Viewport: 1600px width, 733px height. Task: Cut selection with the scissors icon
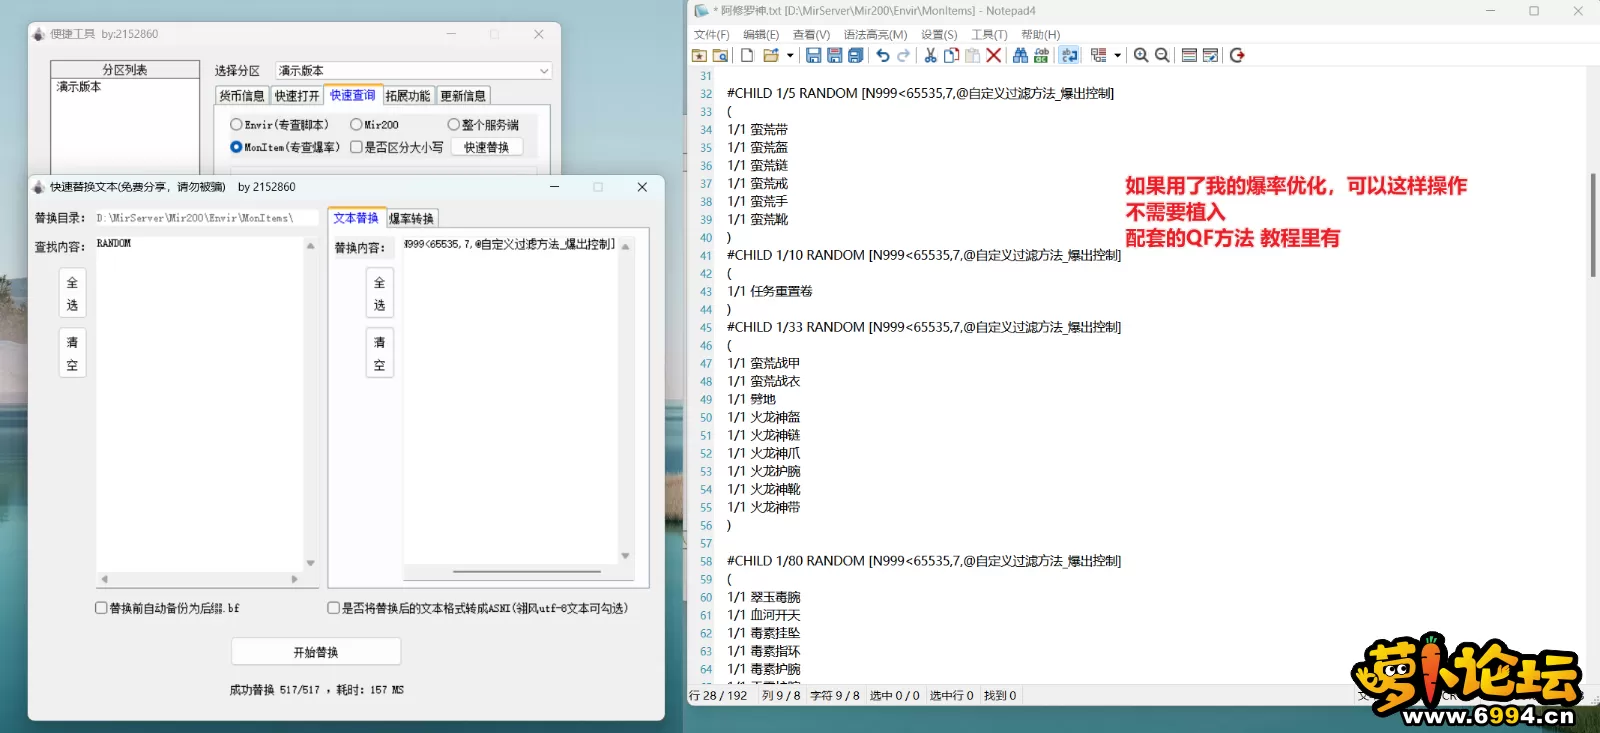[930, 55]
